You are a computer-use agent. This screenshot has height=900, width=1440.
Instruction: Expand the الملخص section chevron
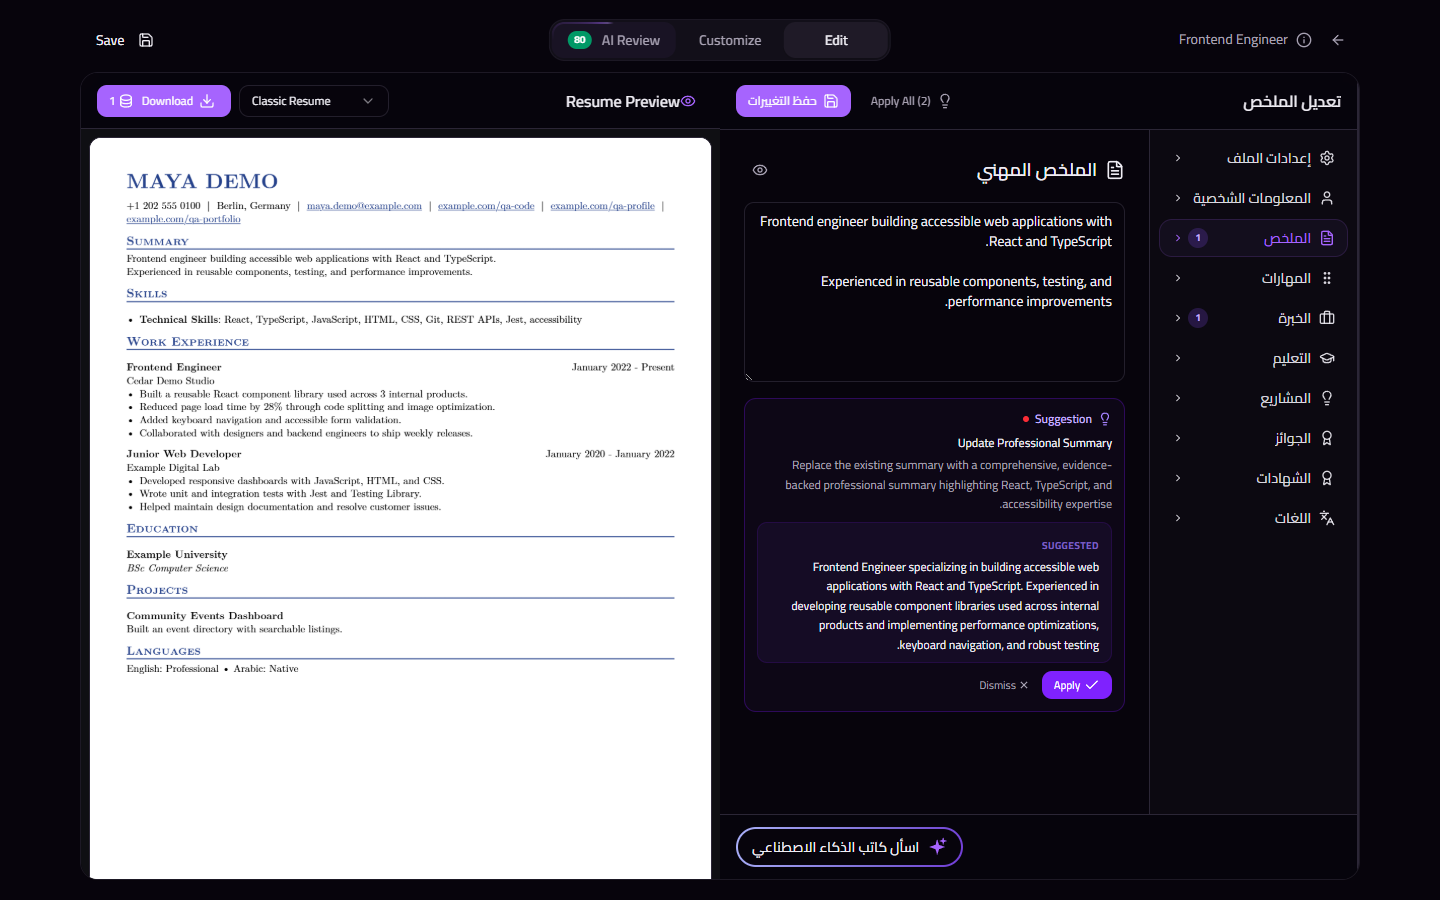click(x=1178, y=238)
